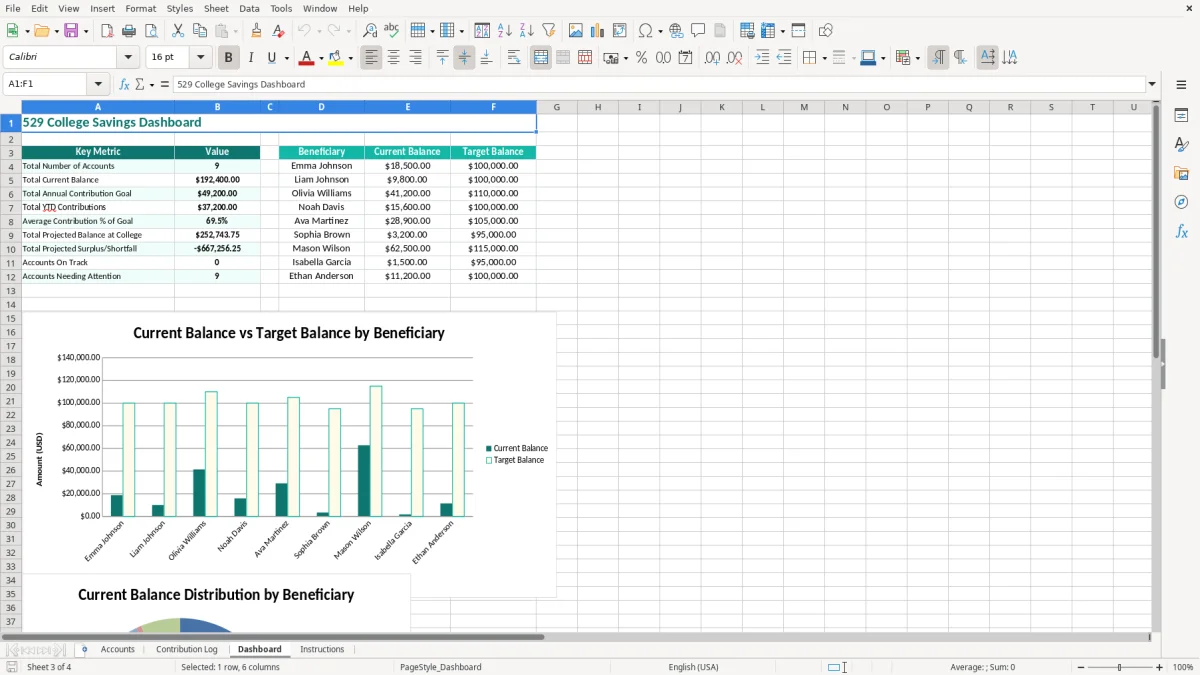1200x675 pixels.
Task: Select column G header
Action: pos(556,107)
